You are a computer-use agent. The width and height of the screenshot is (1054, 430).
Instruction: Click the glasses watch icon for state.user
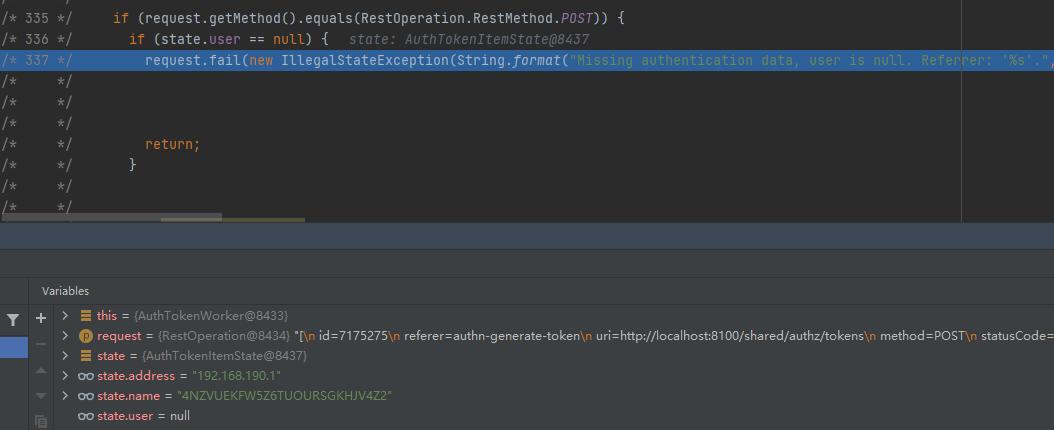[x=86, y=416]
